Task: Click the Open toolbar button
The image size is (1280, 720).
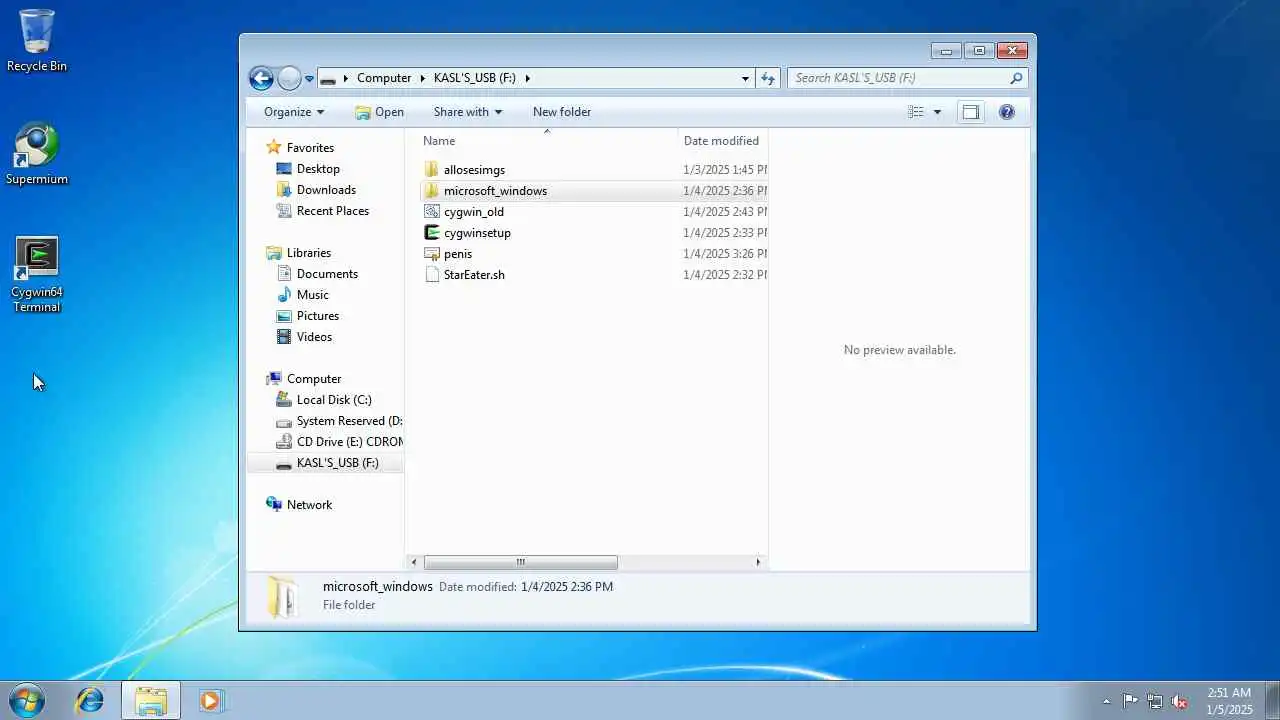Action: [x=379, y=112]
